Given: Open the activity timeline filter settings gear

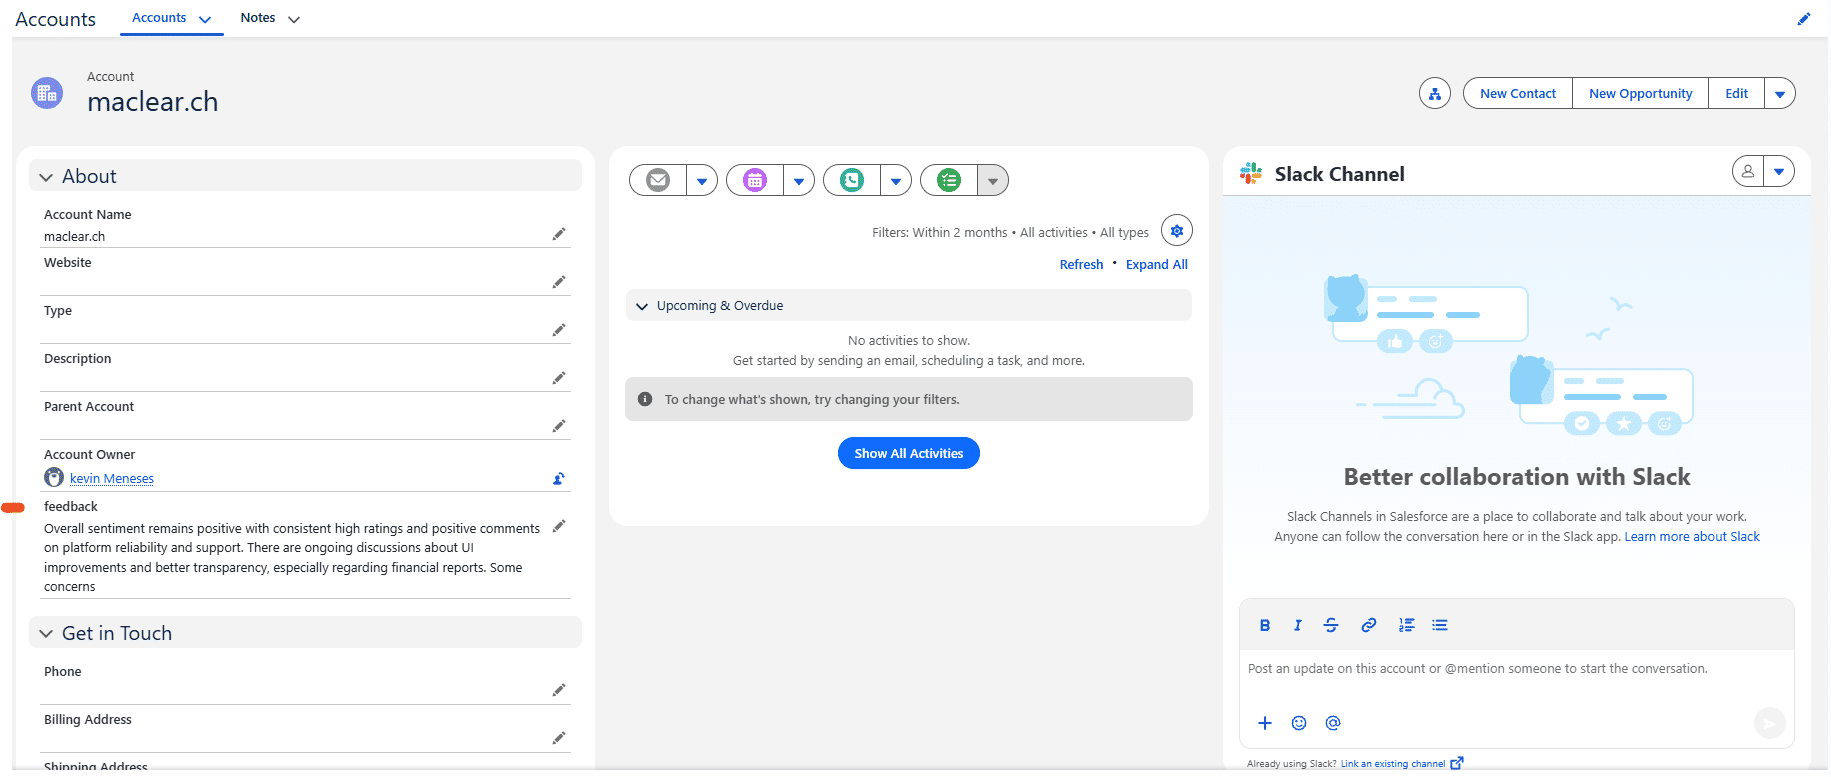Looking at the screenshot, I should [x=1177, y=231].
